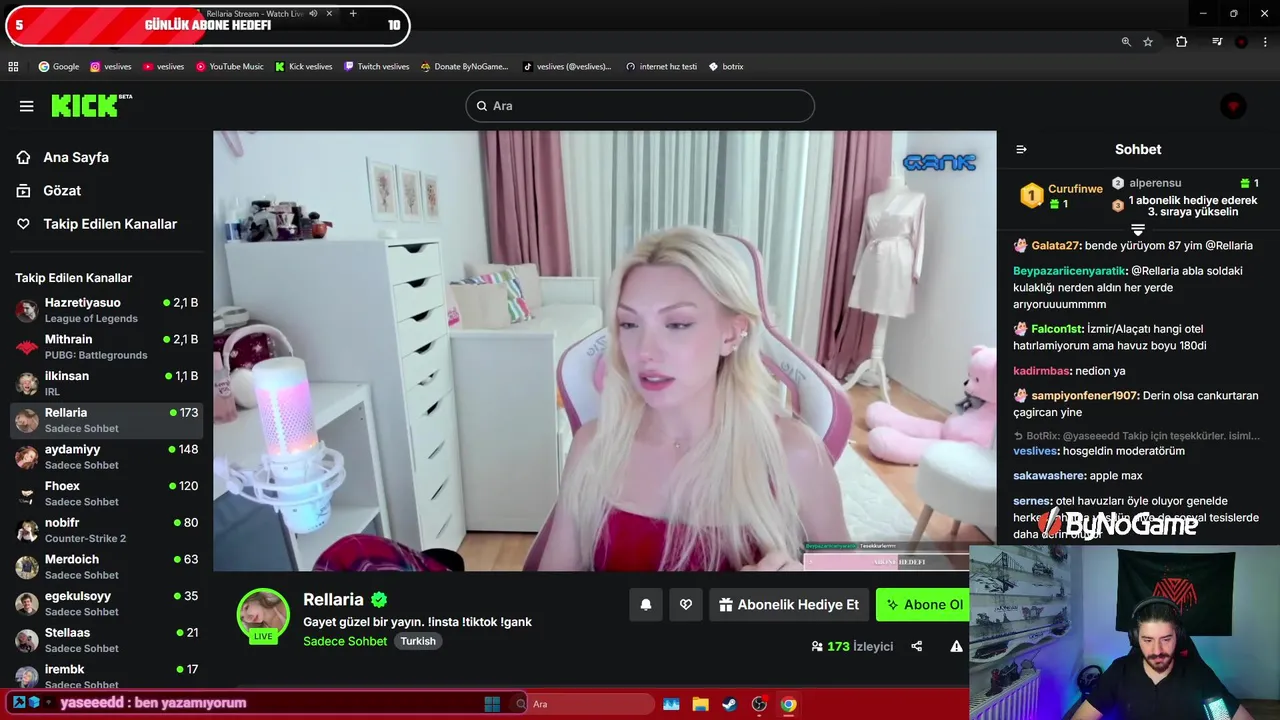Open the Instagram veslives bookmark

110,67
